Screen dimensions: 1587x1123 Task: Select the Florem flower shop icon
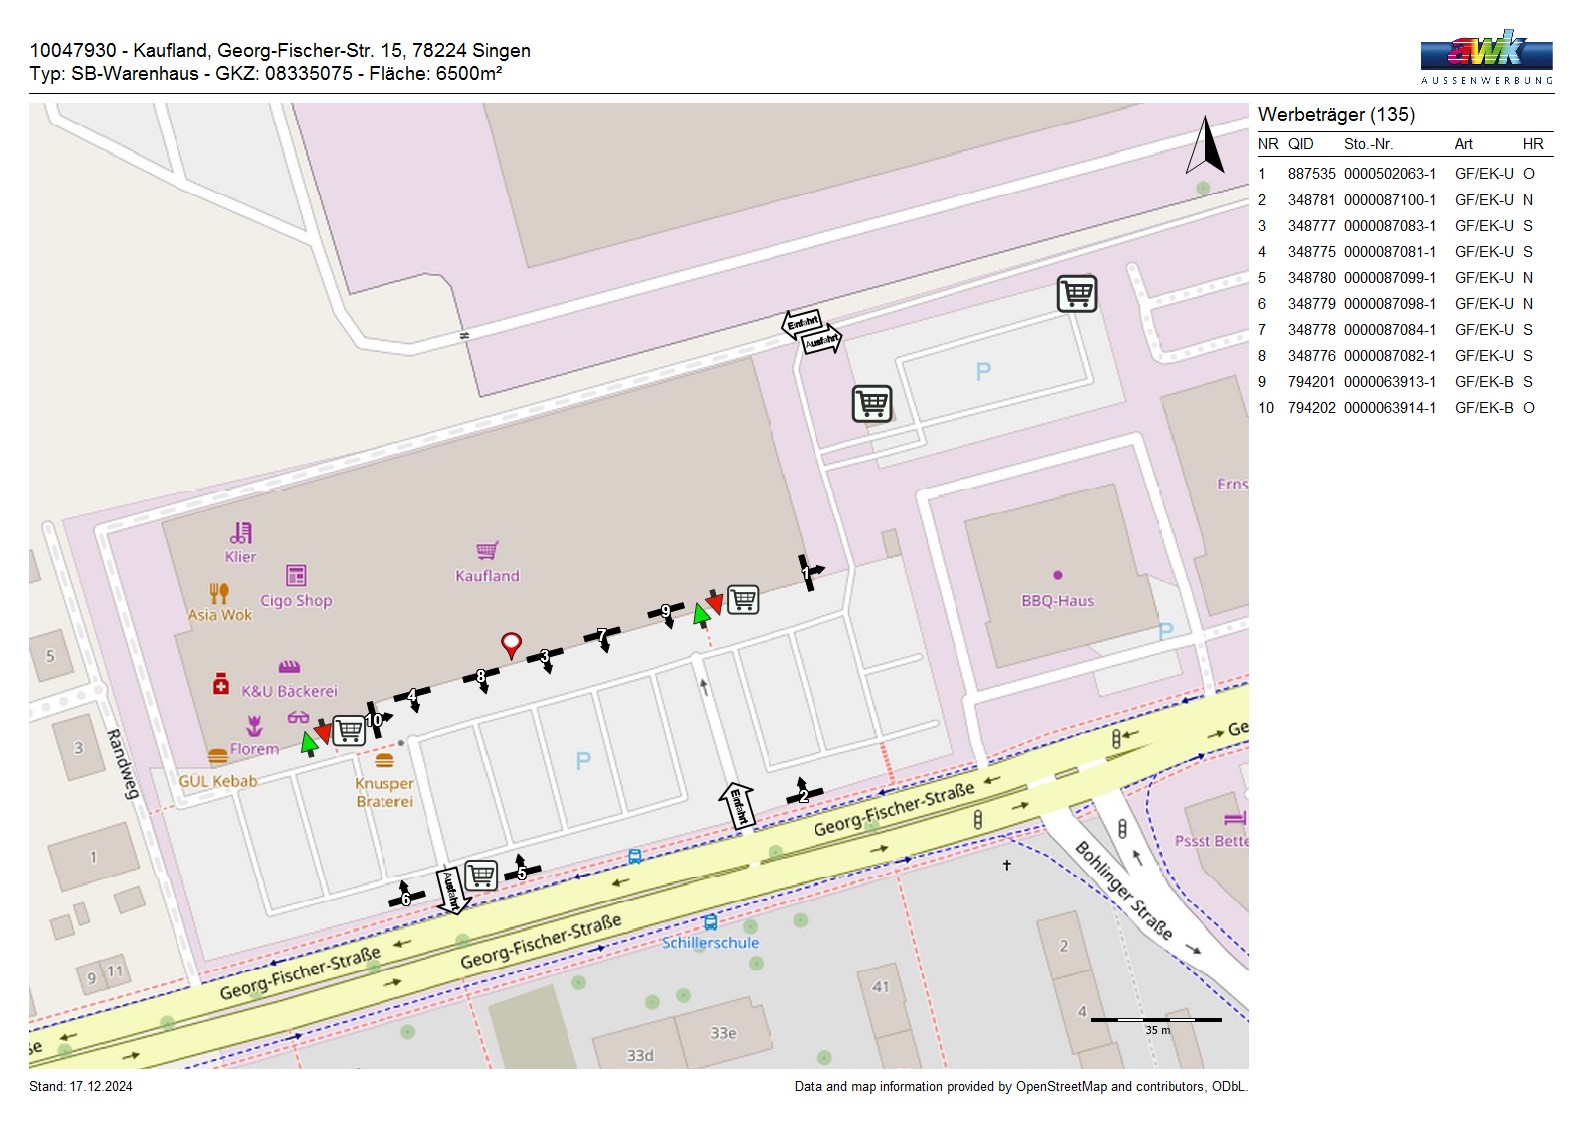click(x=255, y=726)
